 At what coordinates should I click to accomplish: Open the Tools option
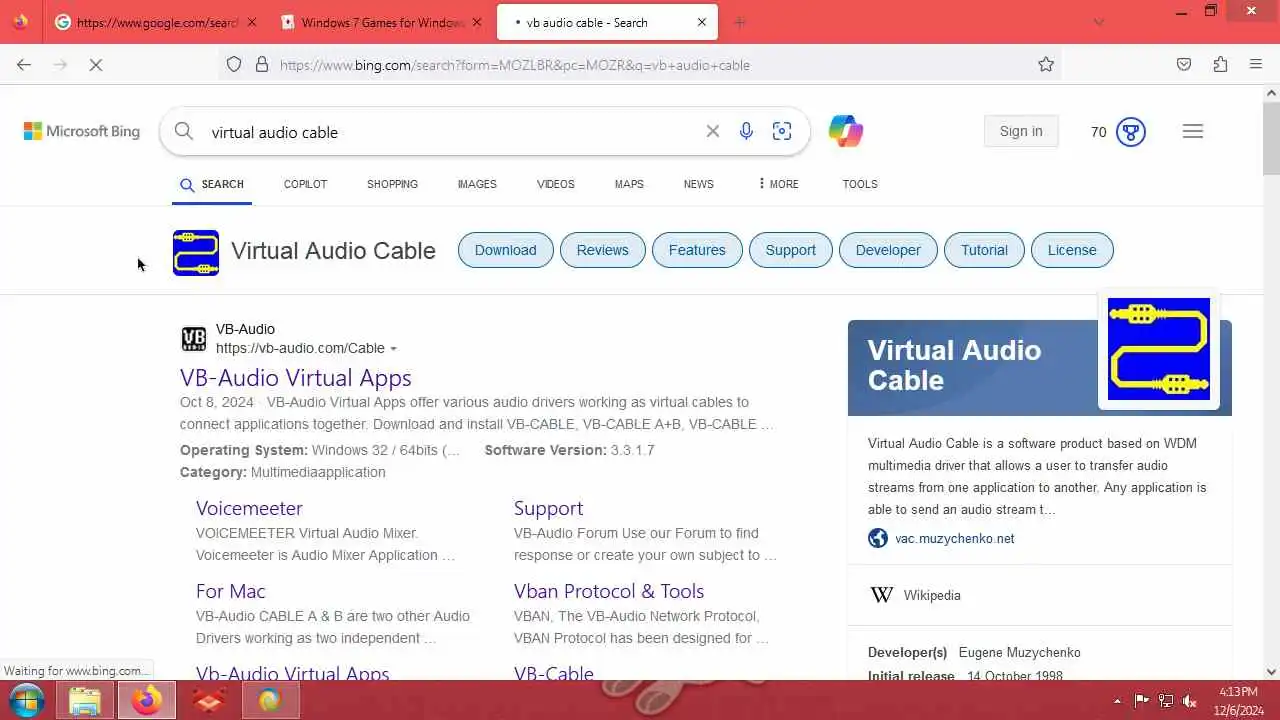coord(860,184)
